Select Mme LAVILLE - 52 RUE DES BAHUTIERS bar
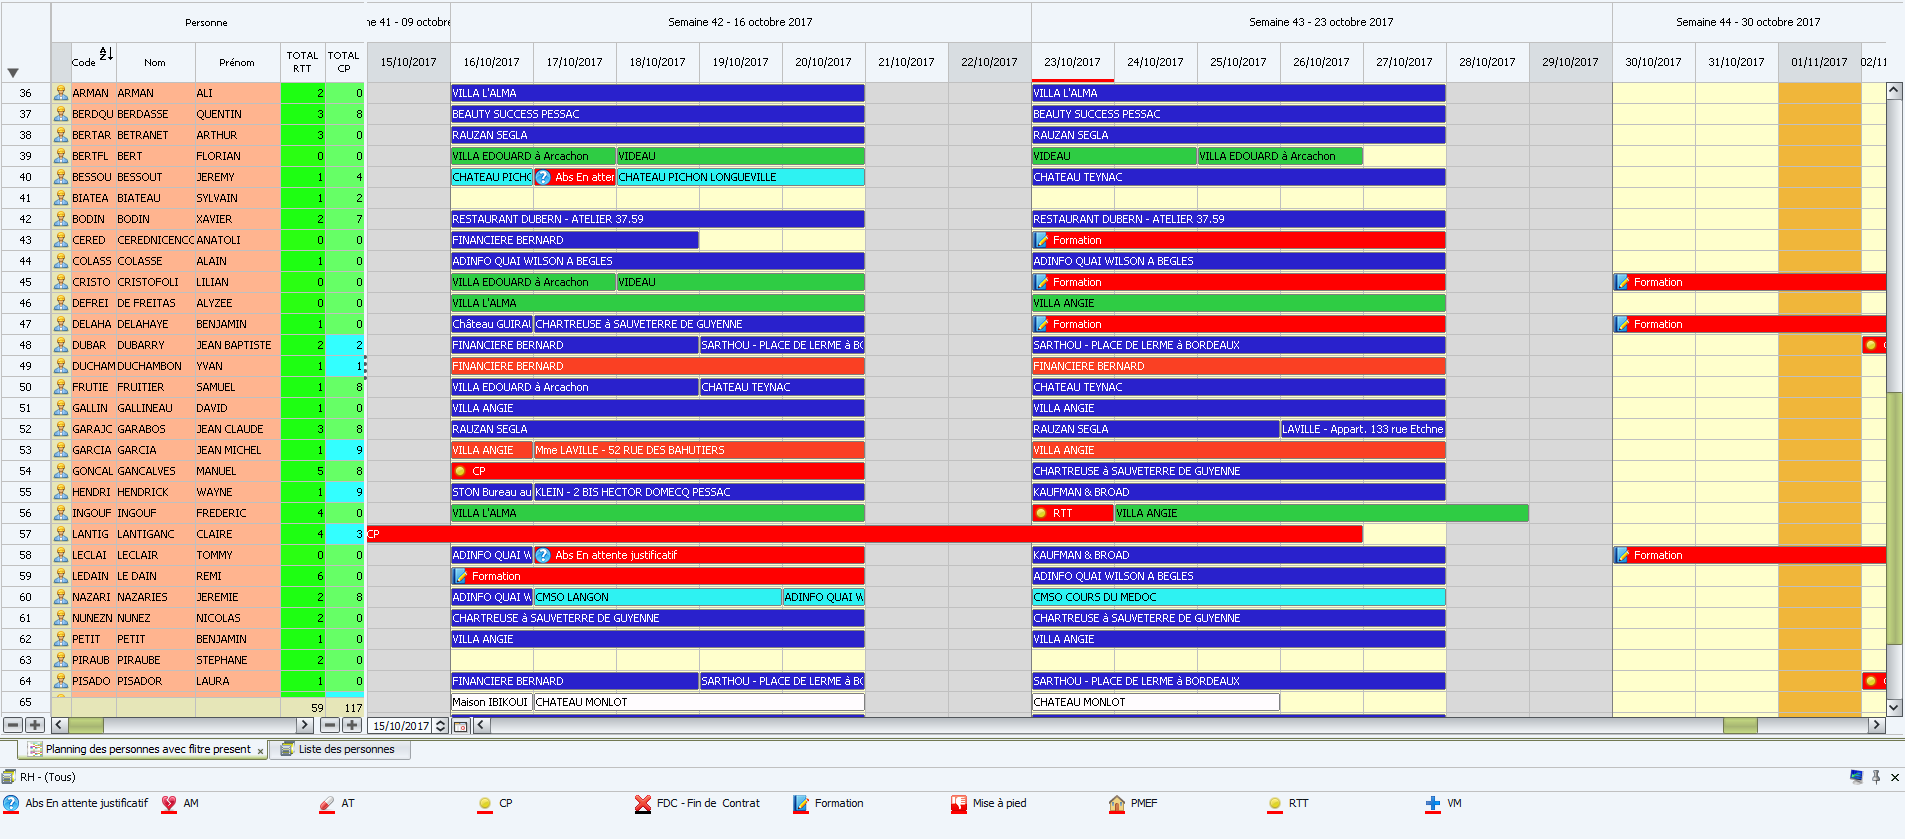1905x839 pixels. (x=698, y=450)
